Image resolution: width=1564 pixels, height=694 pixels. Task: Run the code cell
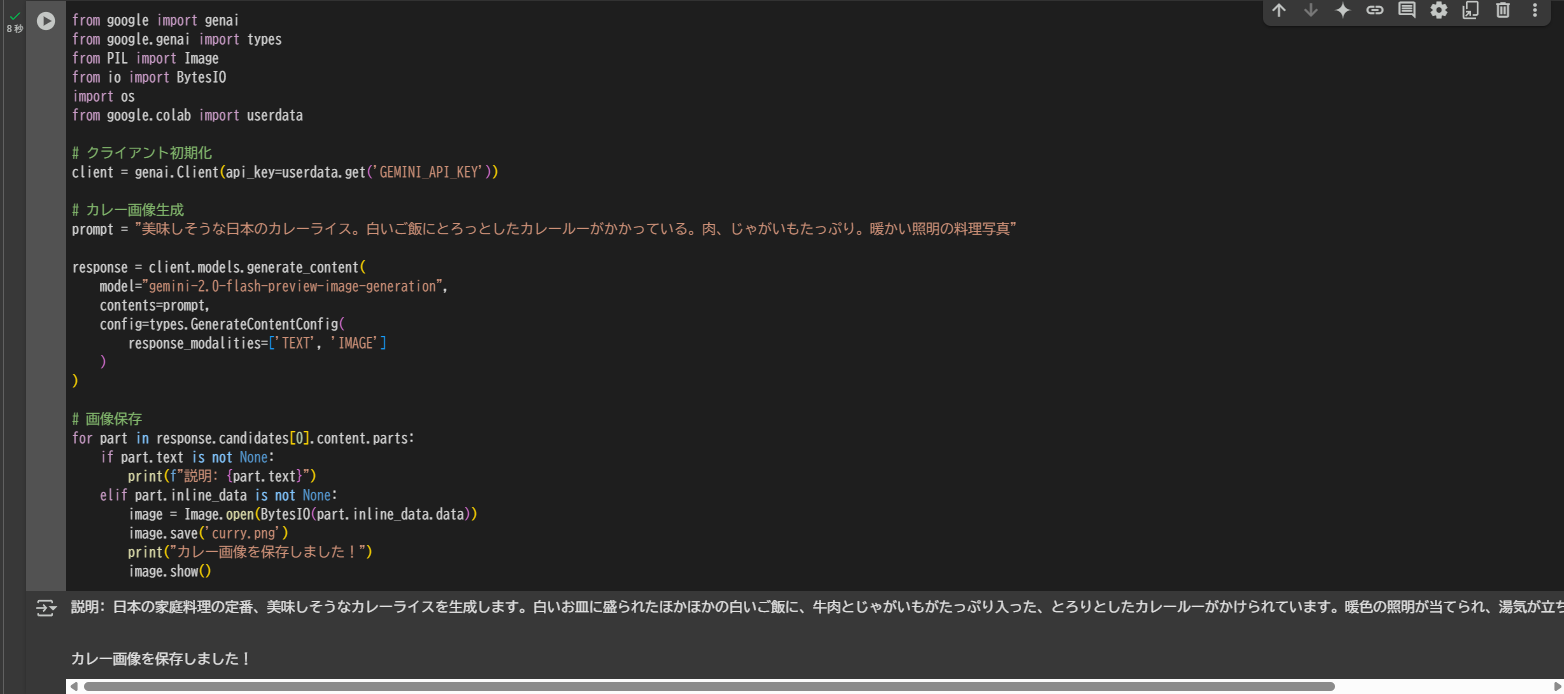click(45, 20)
